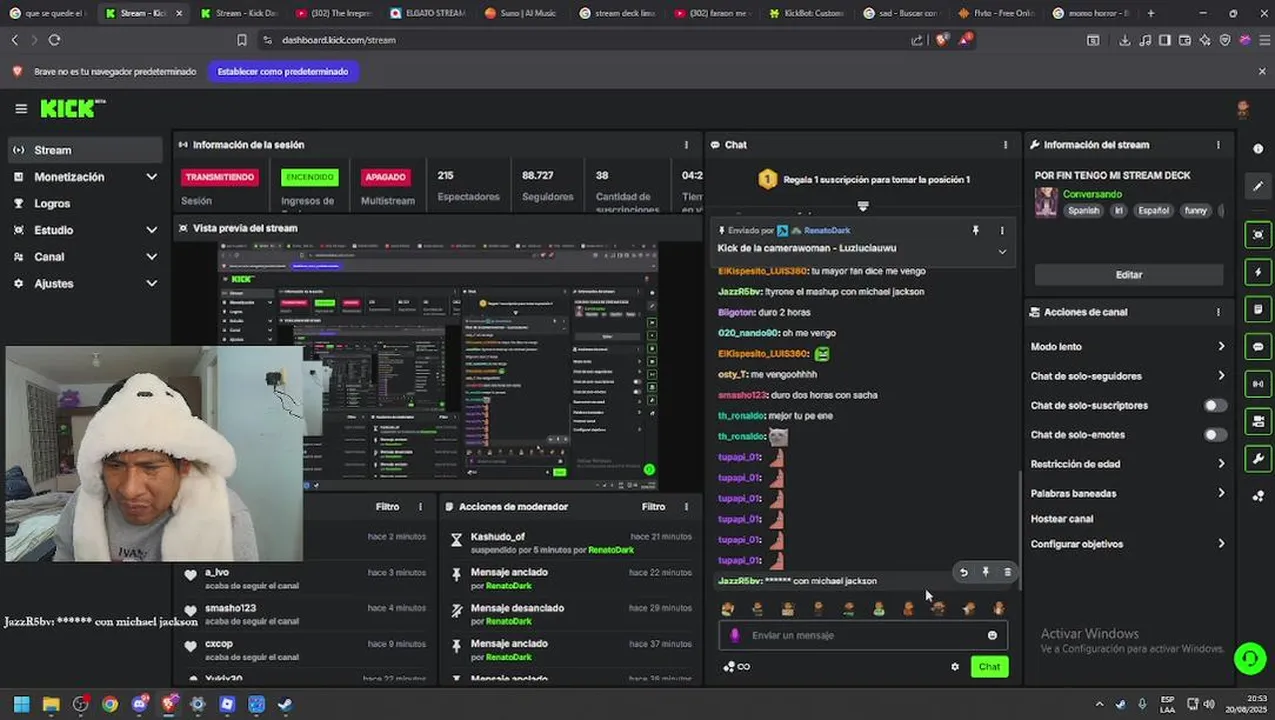Open Restricción de edad options
The height and width of the screenshot is (720, 1275).
(x=1128, y=464)
